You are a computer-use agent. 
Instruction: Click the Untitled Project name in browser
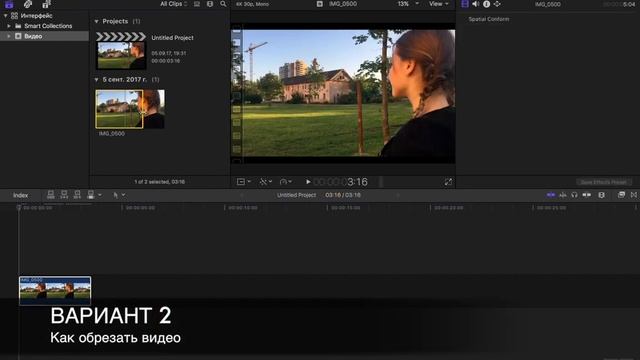pos(172,38)
